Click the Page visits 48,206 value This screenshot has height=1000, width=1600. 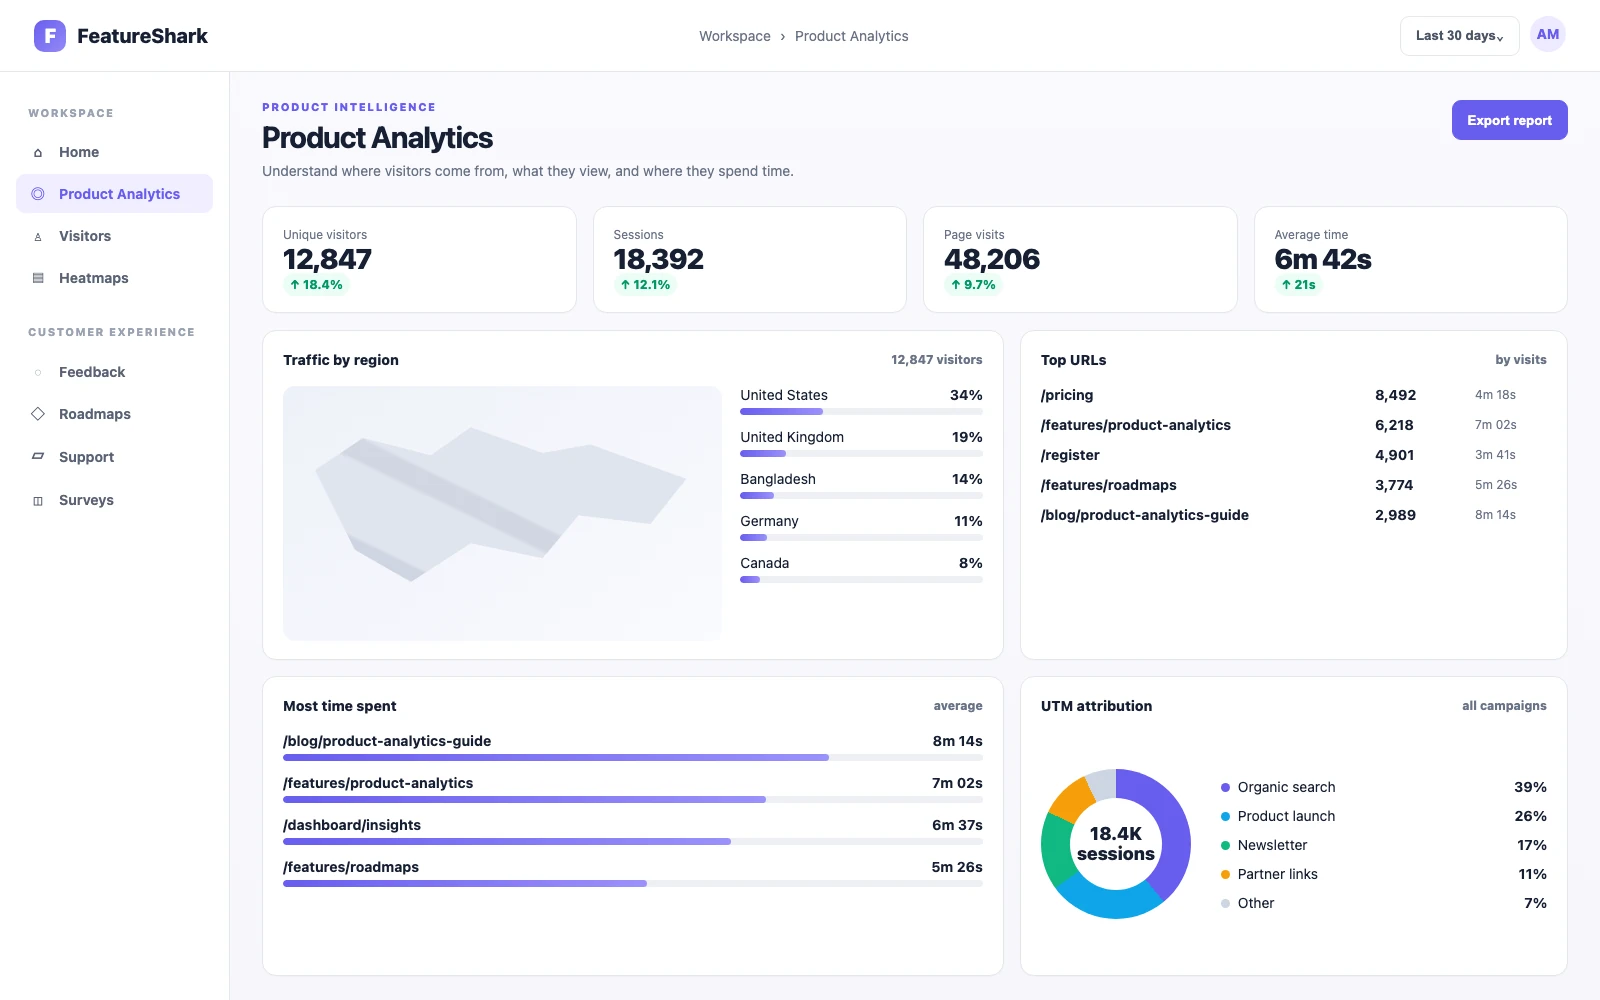click(992, 259)
